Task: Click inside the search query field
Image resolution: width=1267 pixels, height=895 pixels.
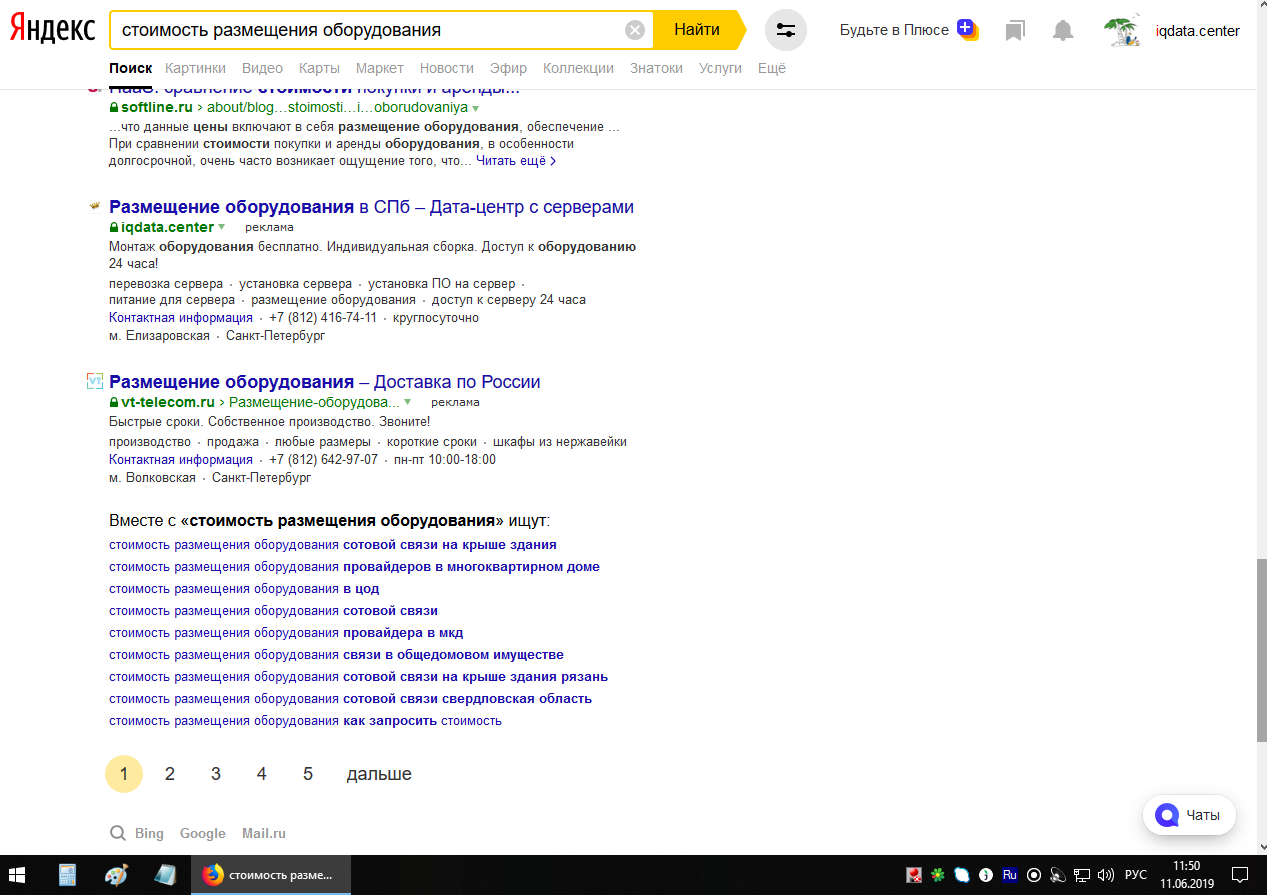Action: [x=370, y=30]
